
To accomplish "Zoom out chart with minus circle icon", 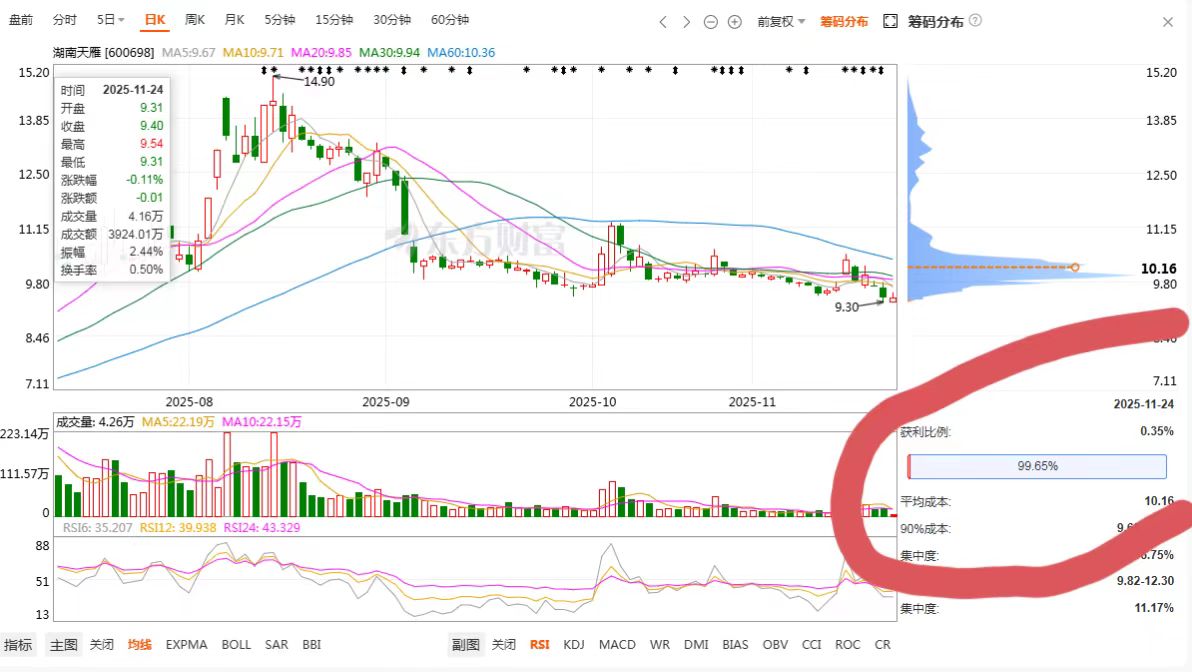I will 711,22.
